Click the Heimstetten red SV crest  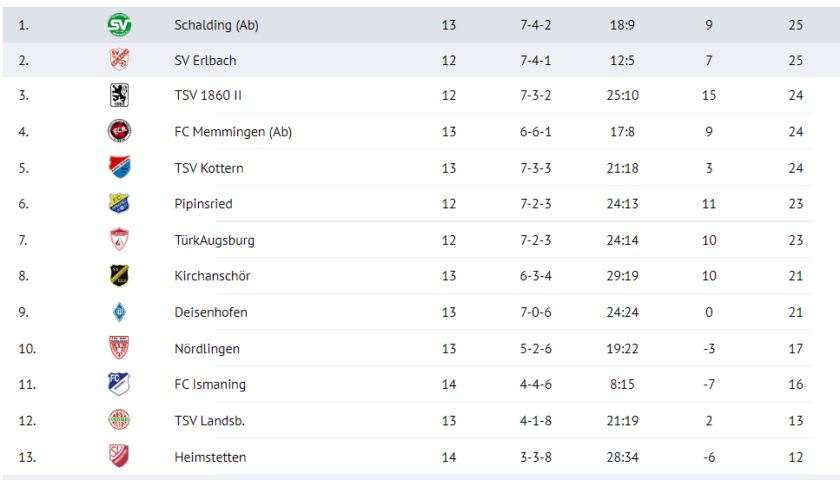click(x=119, y=456)
